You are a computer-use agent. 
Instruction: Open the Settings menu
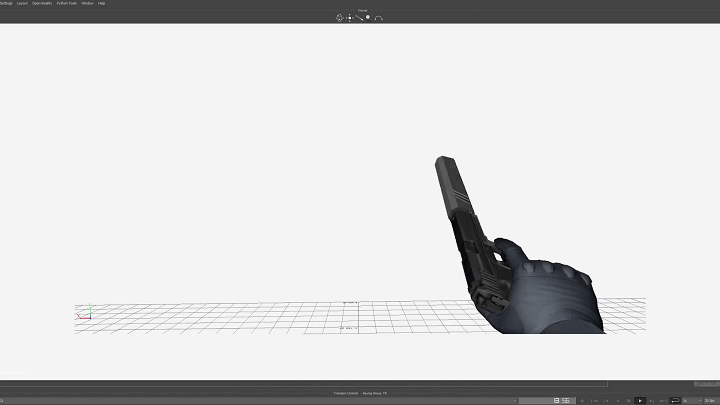click(5, 3)
